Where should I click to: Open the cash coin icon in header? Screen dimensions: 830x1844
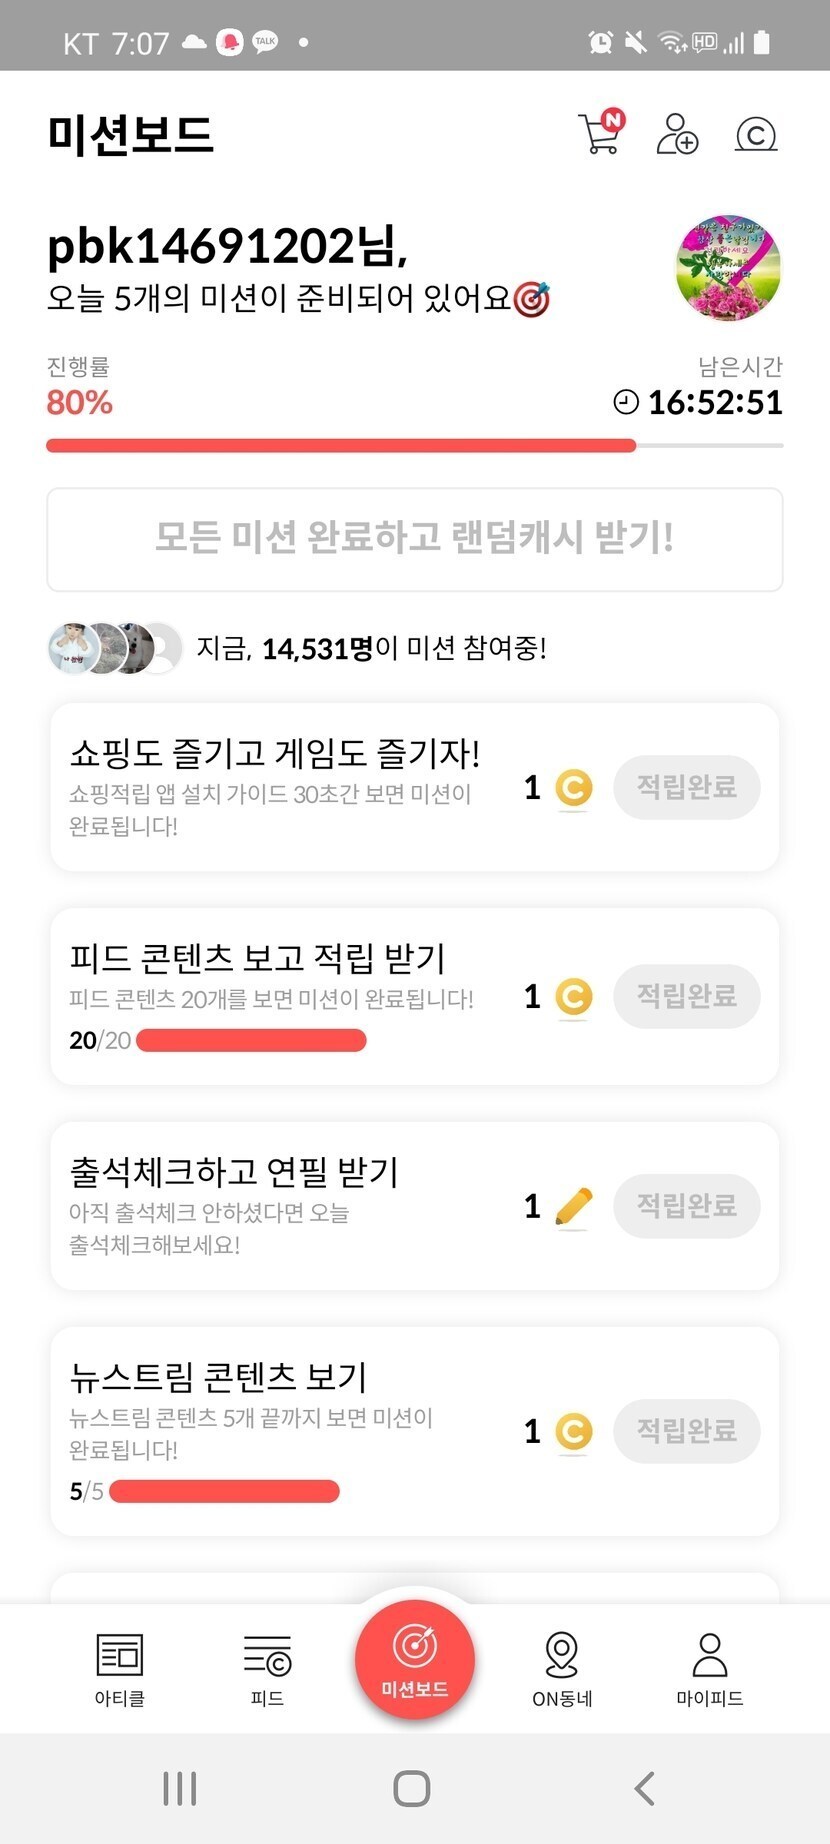pos(756,134)
